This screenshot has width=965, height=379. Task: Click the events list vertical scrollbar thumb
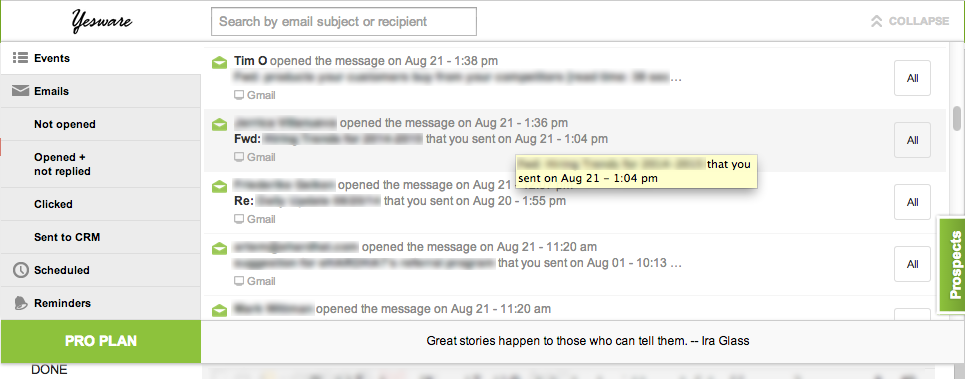pyautogui.click(x=957, y=118)
